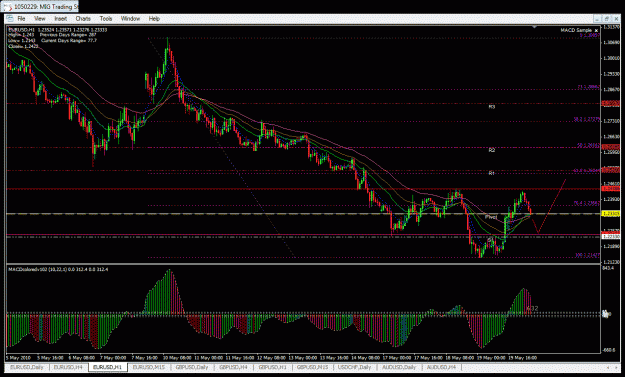Open the Window menu
This screenshot has width=625, height=377.
130,19
